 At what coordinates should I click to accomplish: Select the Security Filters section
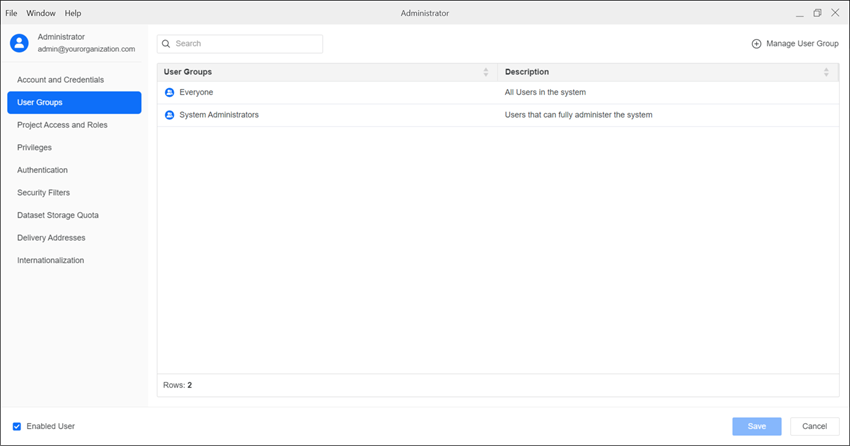click(43, 193)
